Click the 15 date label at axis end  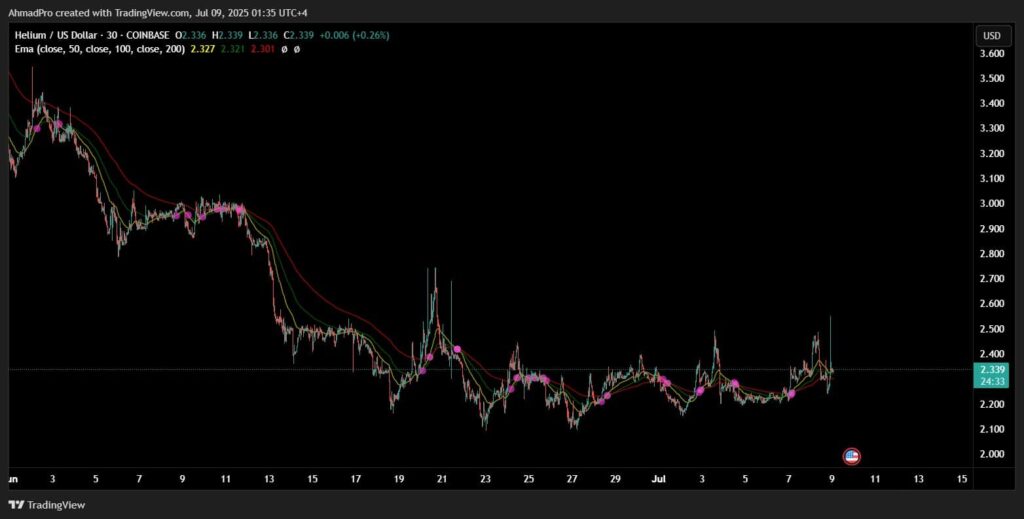961,479
